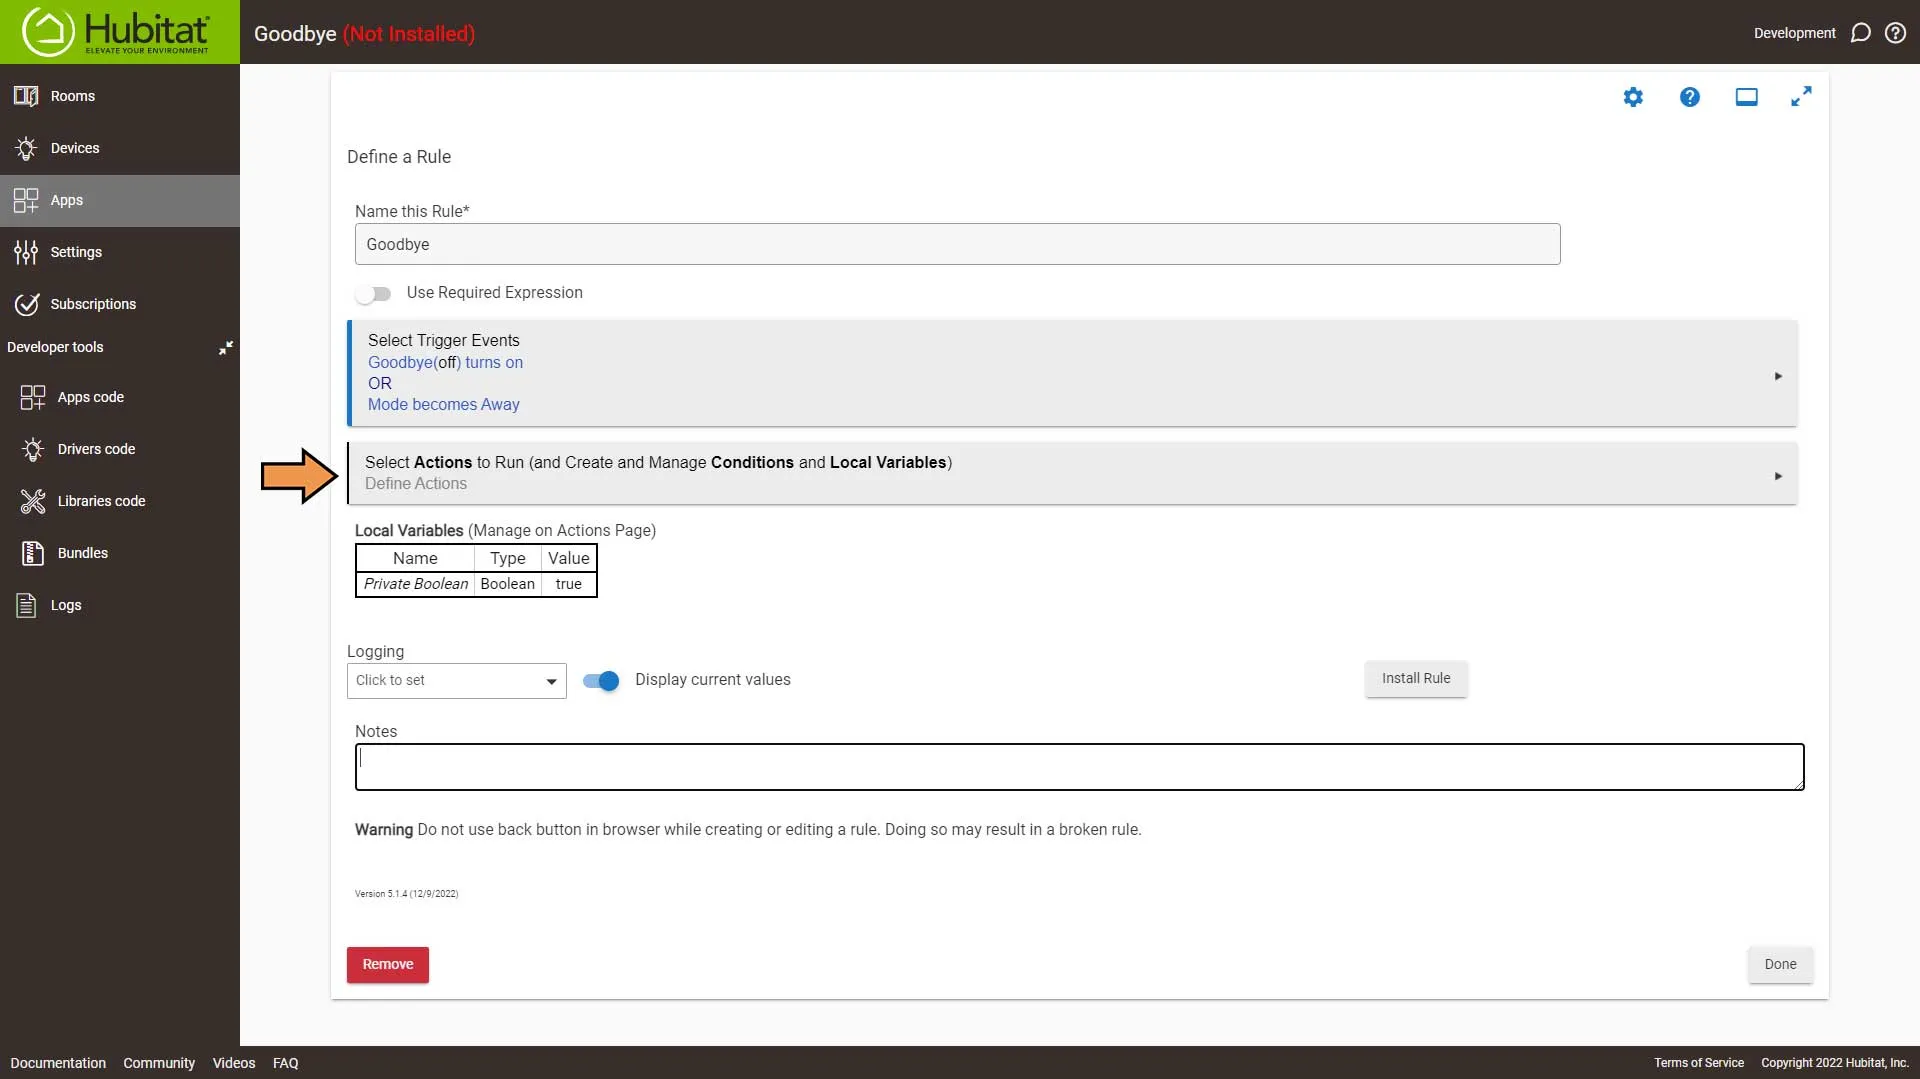Click the blue display monitor icon
This screenshot has height=1079, width=1920.
tap(1746, 97)
